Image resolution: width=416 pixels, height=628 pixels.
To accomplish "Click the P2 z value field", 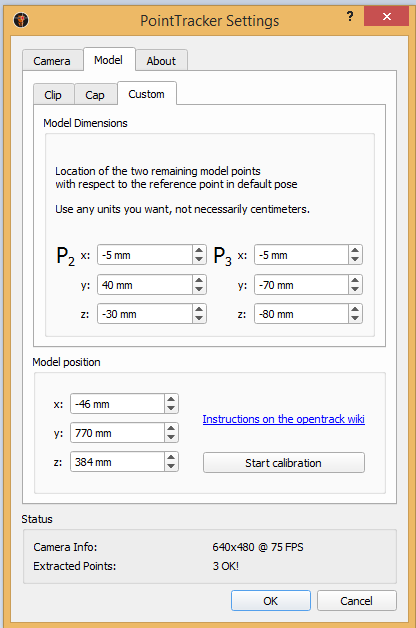I will [x=145, y=314].
